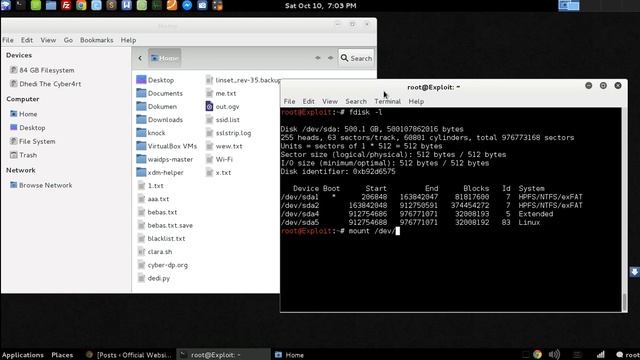Select the waidps-master folder
640x360 pixels.
click(x=165, y=159)
